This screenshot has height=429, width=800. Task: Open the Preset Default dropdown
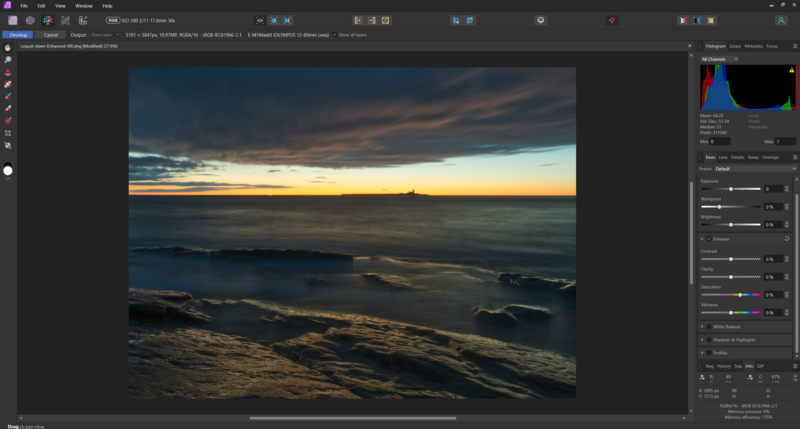tap(755, 169)
